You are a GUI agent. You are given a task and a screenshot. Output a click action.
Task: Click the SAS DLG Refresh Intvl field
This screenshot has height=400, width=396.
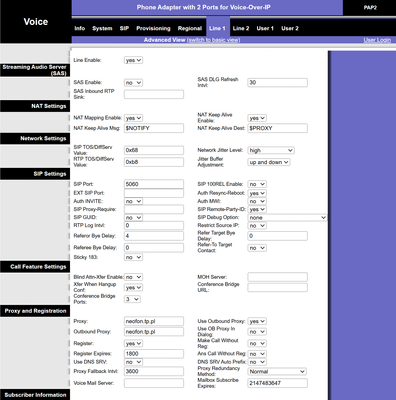[277, 82]
